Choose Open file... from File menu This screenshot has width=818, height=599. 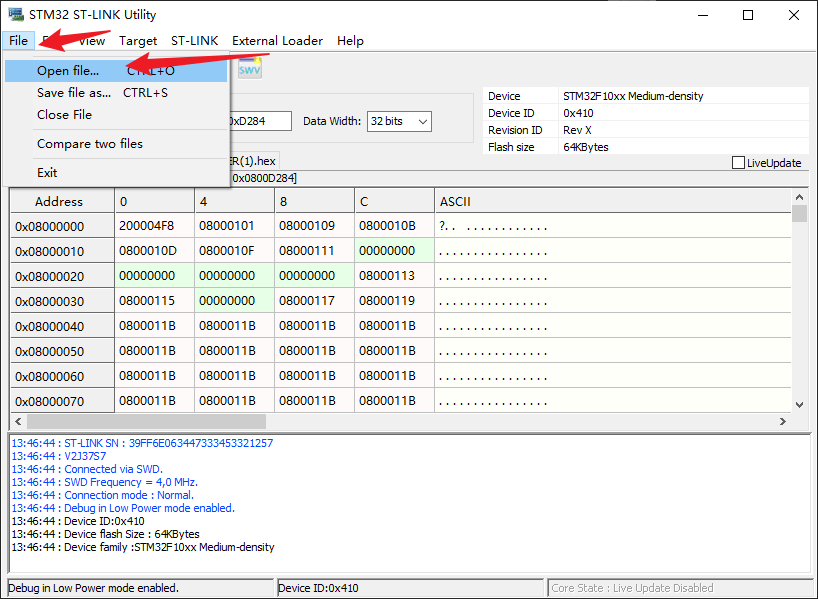pos(116,71)
